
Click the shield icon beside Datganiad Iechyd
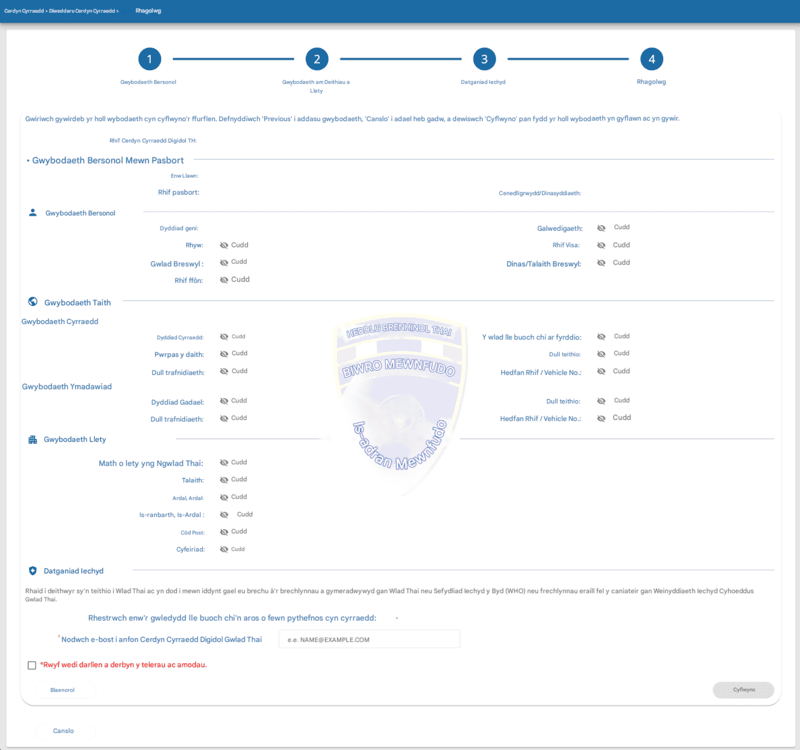[x=33, y=571]
